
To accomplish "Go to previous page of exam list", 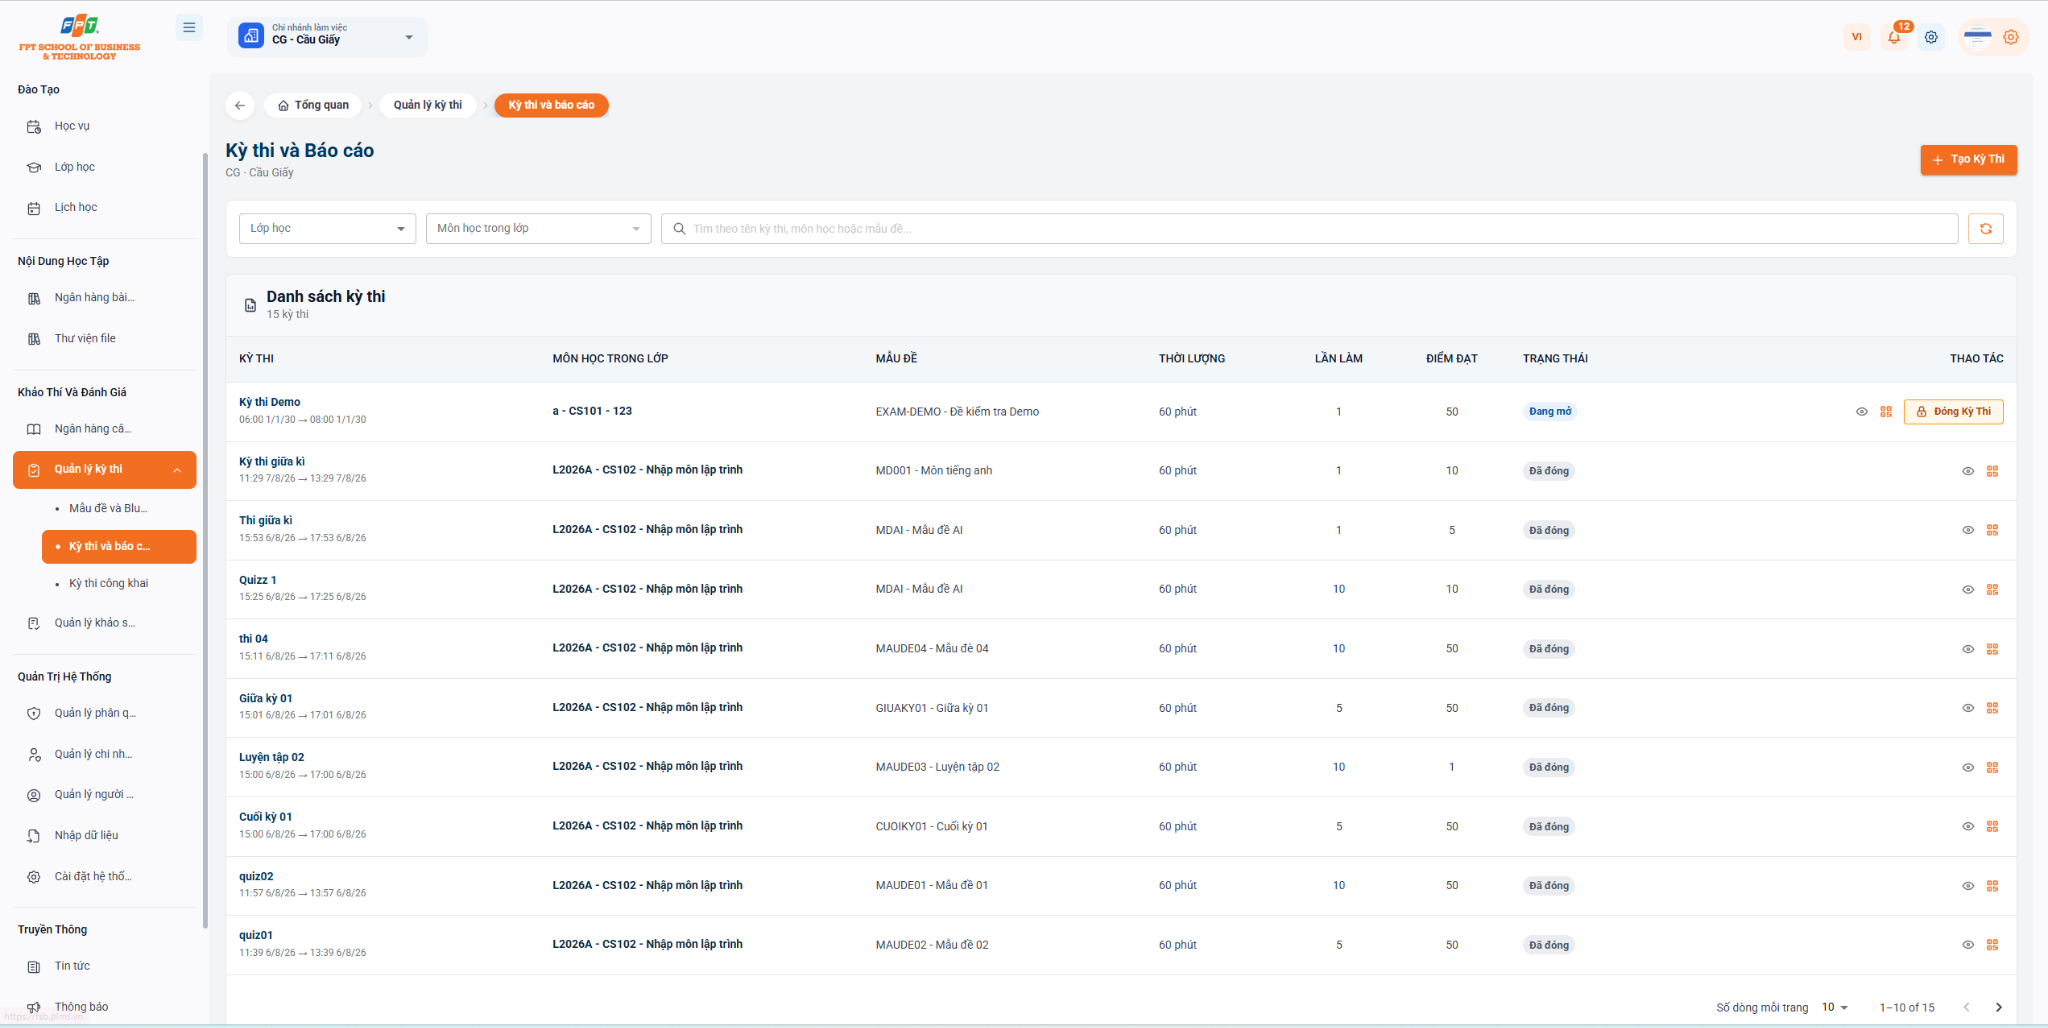I will (1967, 1007).
